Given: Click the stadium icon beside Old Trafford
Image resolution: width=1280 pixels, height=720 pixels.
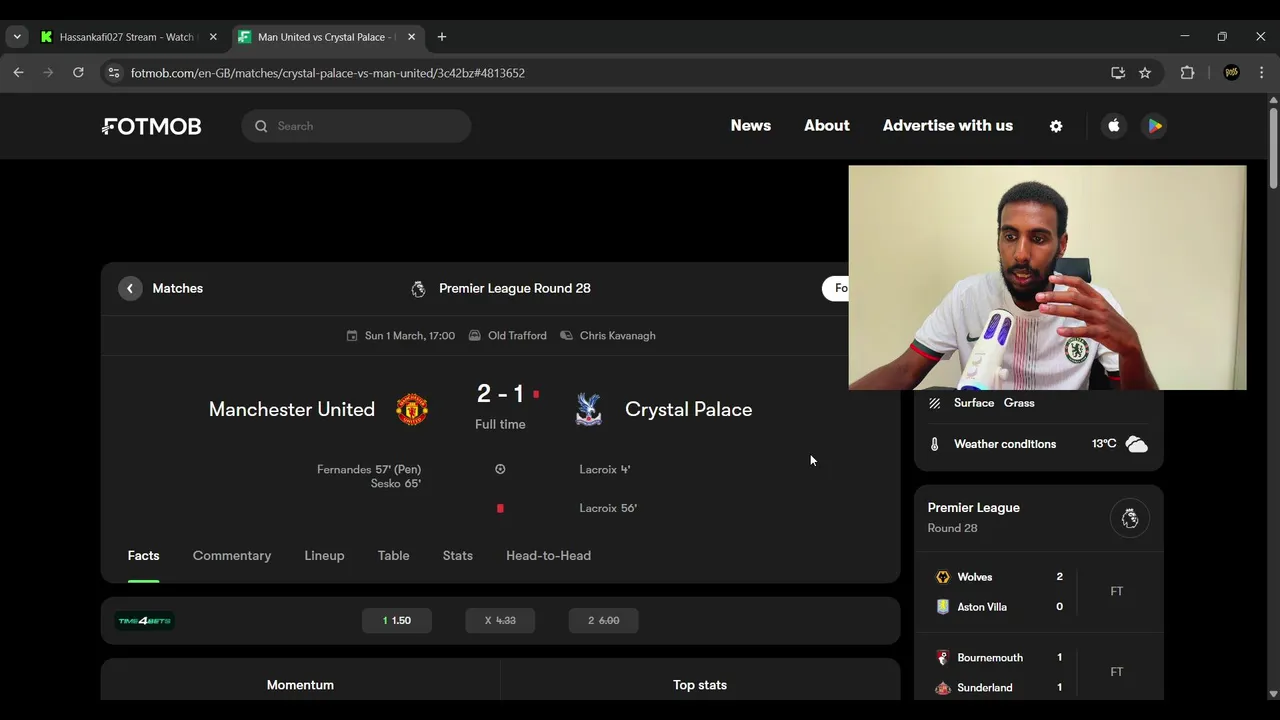Looking at the screenshot, I should (x=475, y=336).
